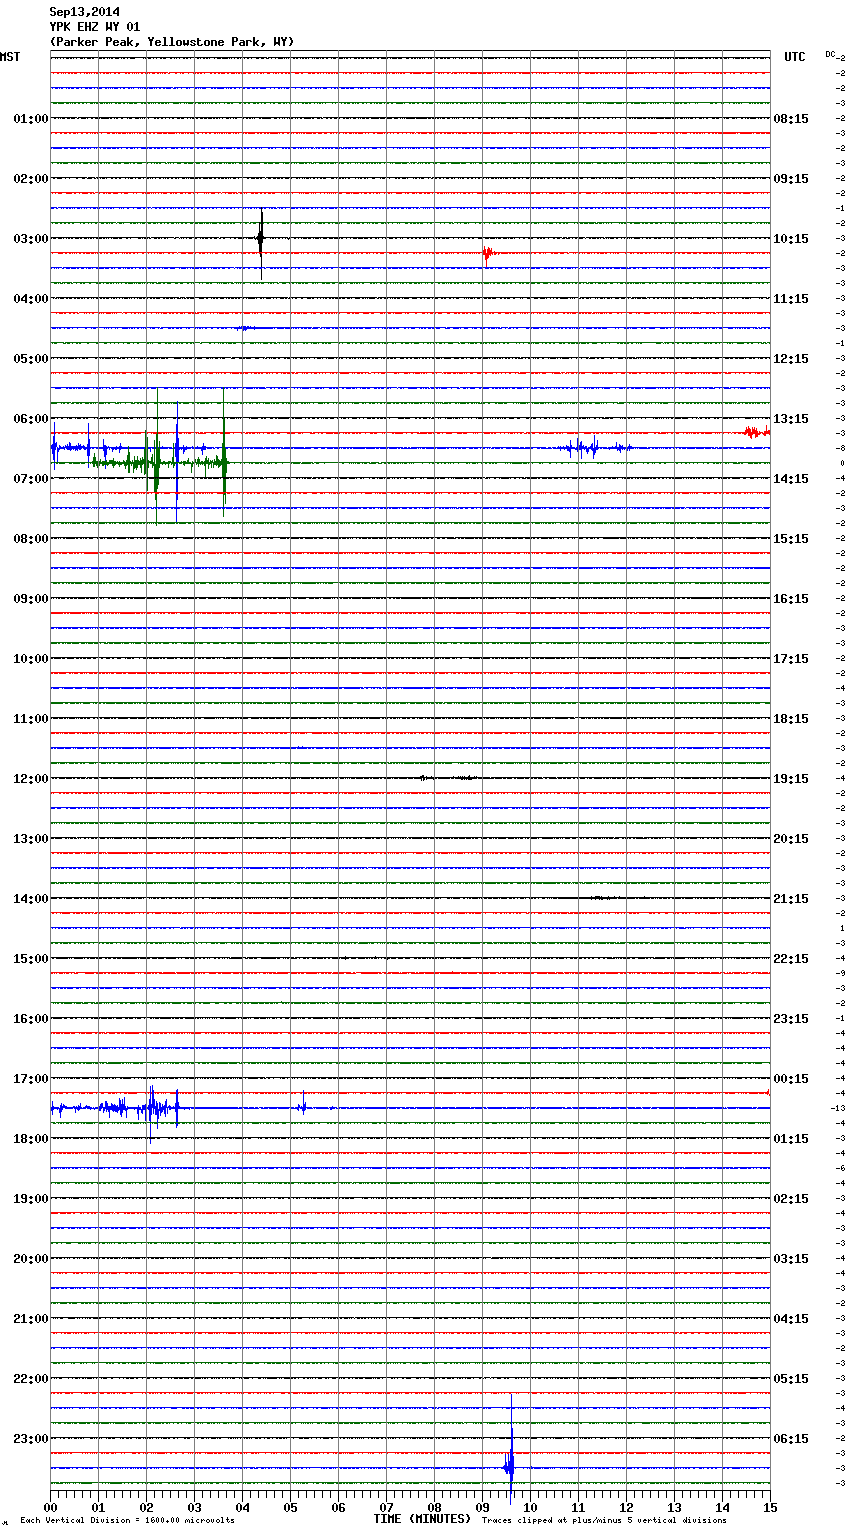
Task: Click the red event on the 10:15 UTC trace
Action: click(x=488, y=254)
